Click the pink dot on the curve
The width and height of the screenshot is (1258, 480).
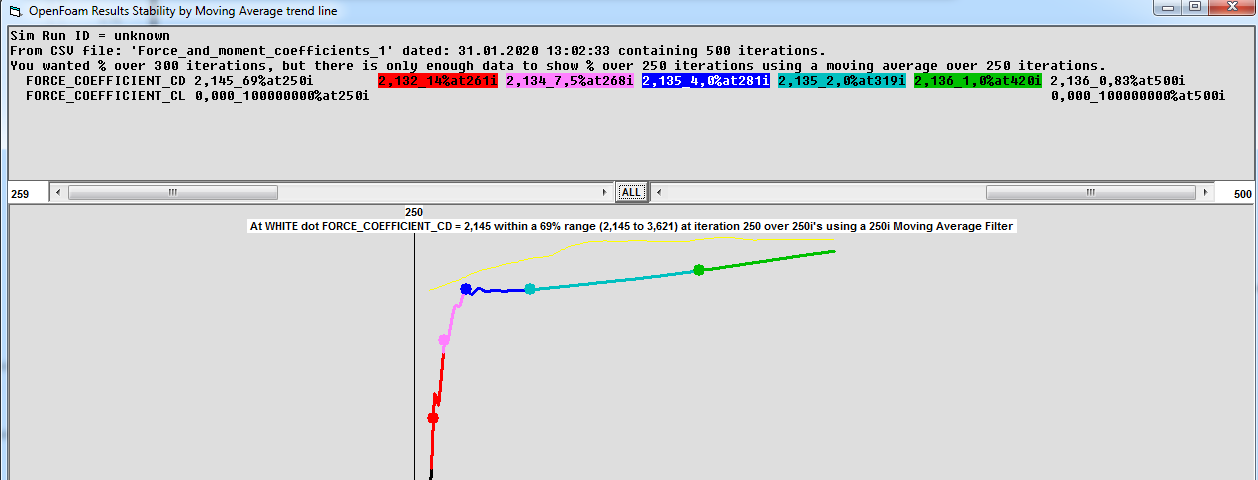444,340
